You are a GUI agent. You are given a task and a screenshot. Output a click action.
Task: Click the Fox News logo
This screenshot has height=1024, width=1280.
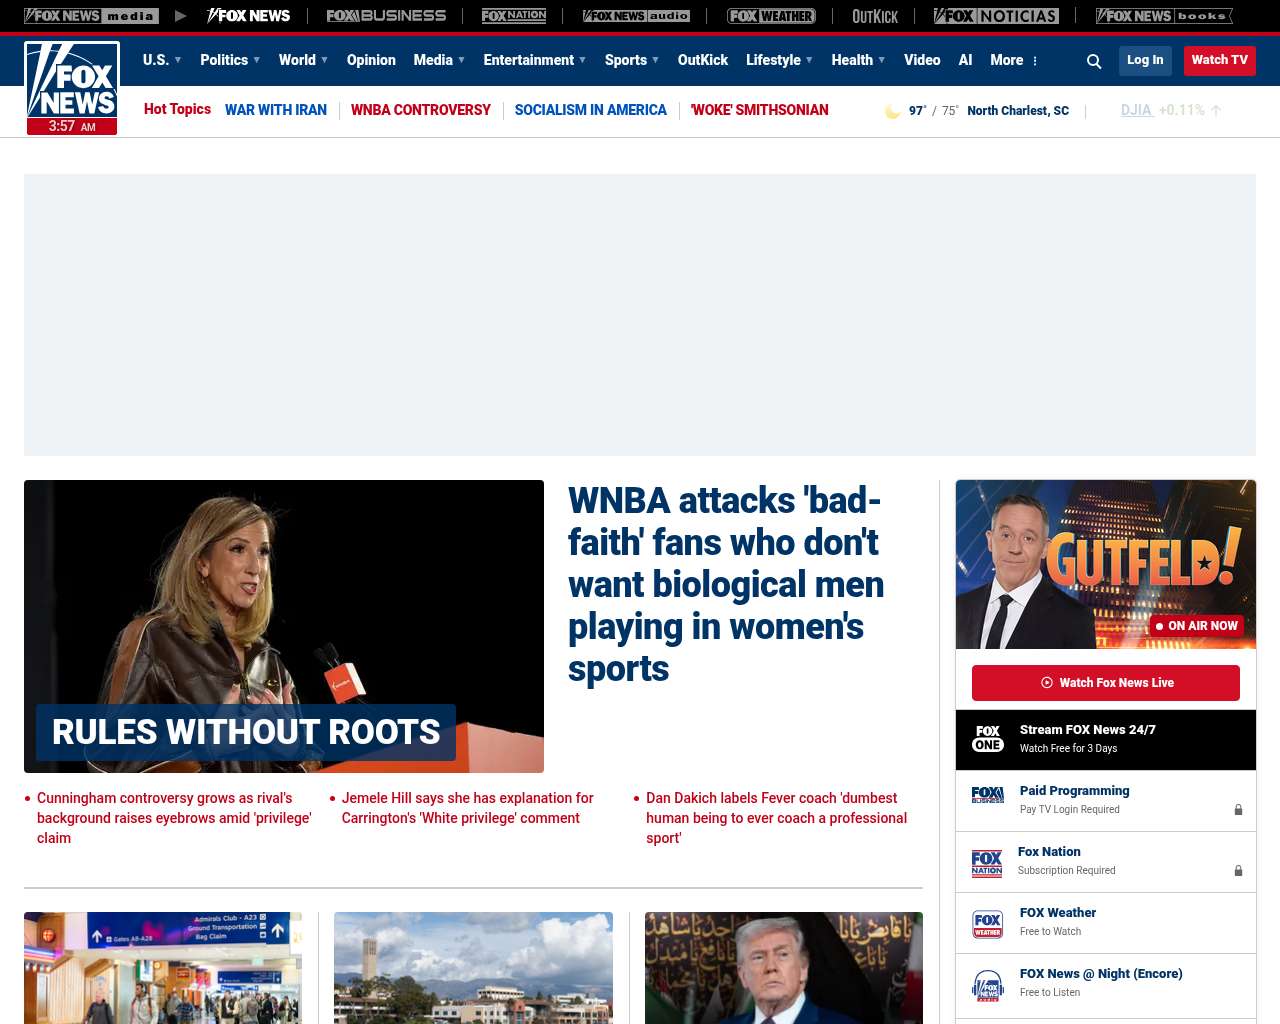72,80
